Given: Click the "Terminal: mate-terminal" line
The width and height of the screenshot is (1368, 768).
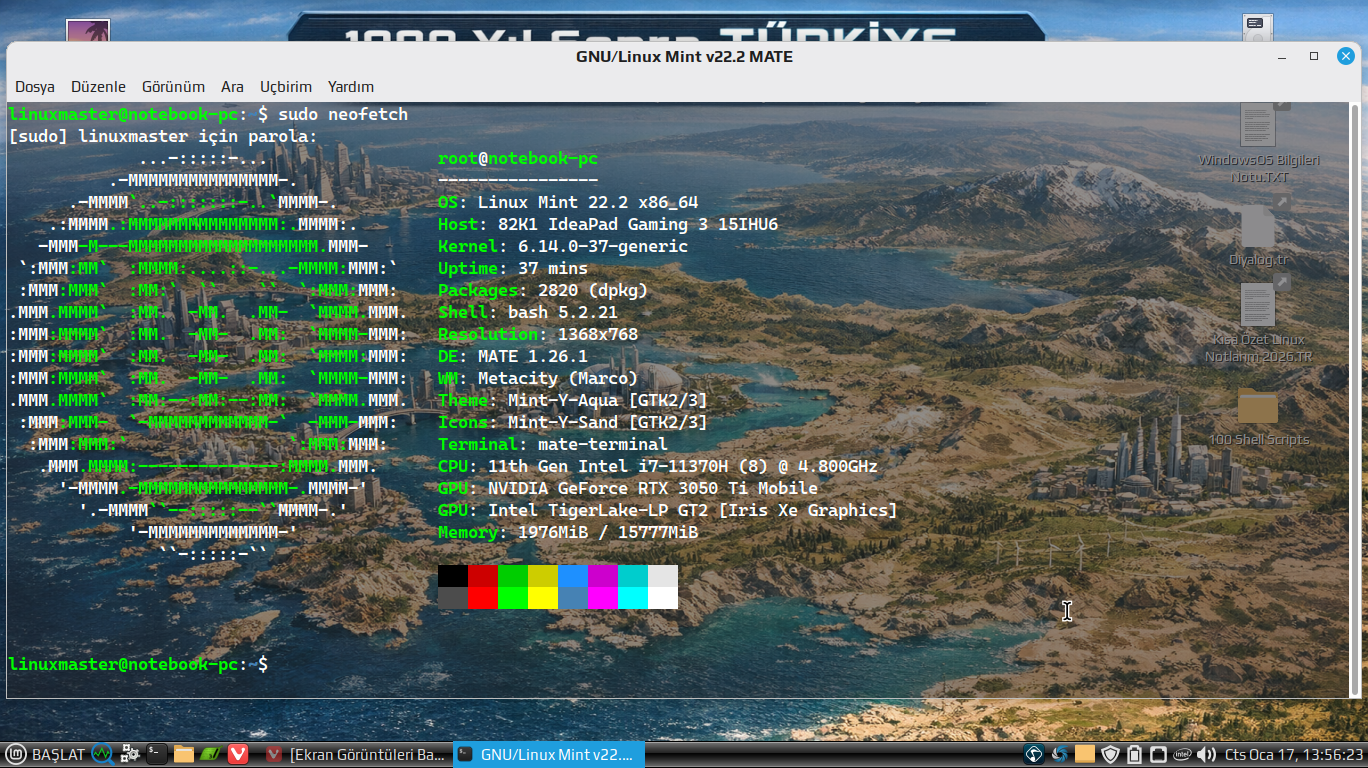Looking at the screenshot, I should coord(553,444).
